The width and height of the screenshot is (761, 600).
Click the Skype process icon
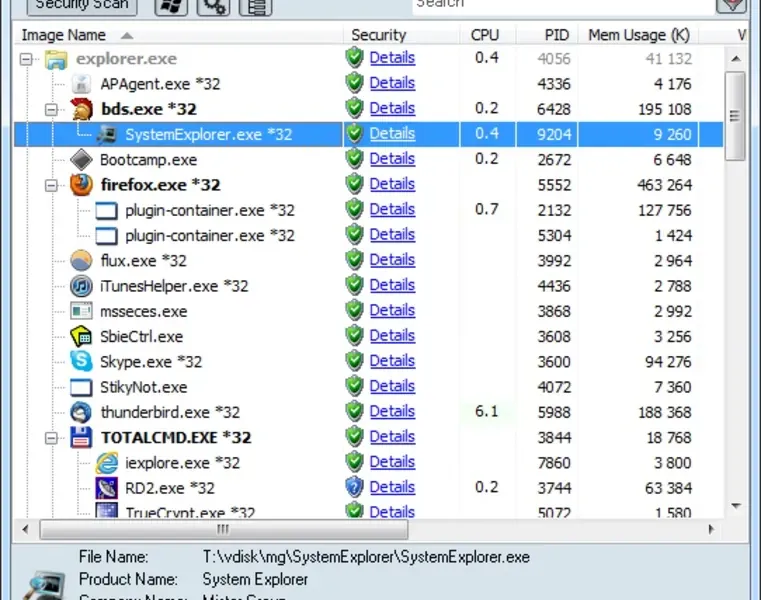(x=81, y=362)
